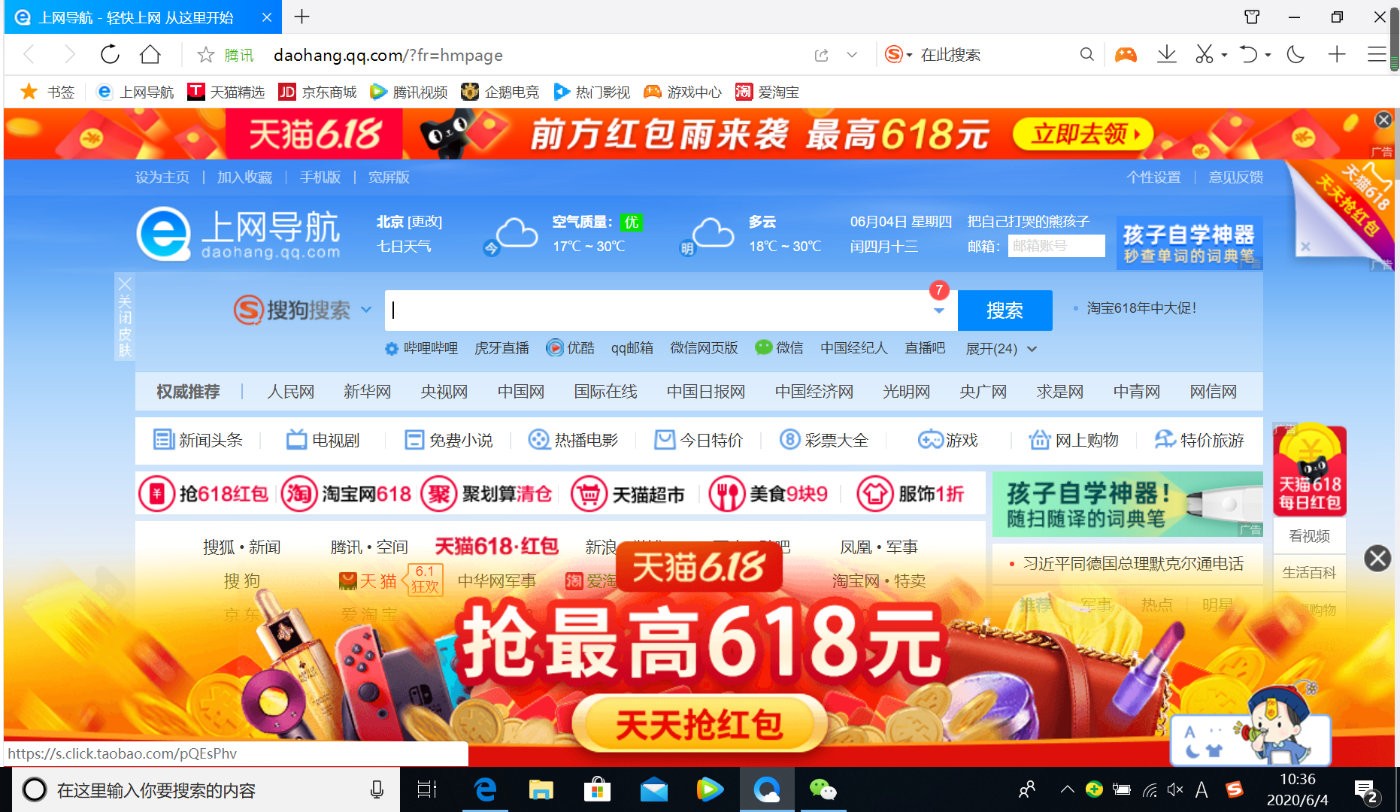Click the '电视剧' category icon link
Viewport: 1400px width, 812px height.
[323, 440]
